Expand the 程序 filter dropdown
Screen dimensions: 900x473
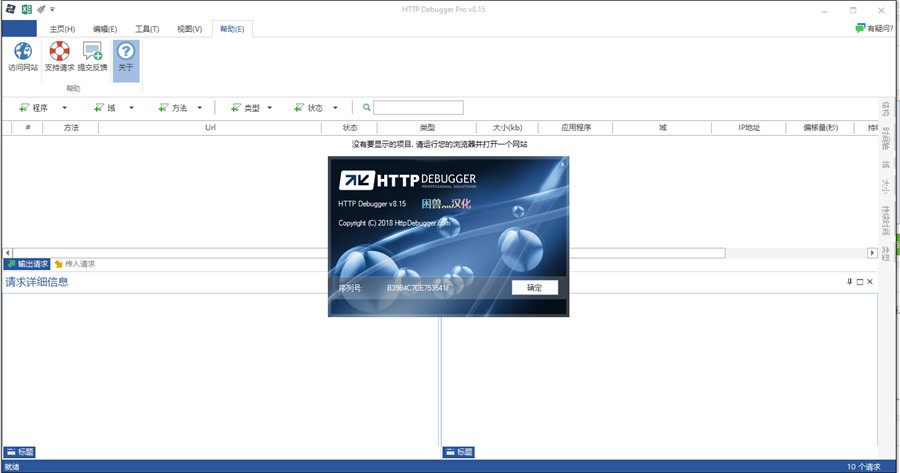click(x=65, y=108)
